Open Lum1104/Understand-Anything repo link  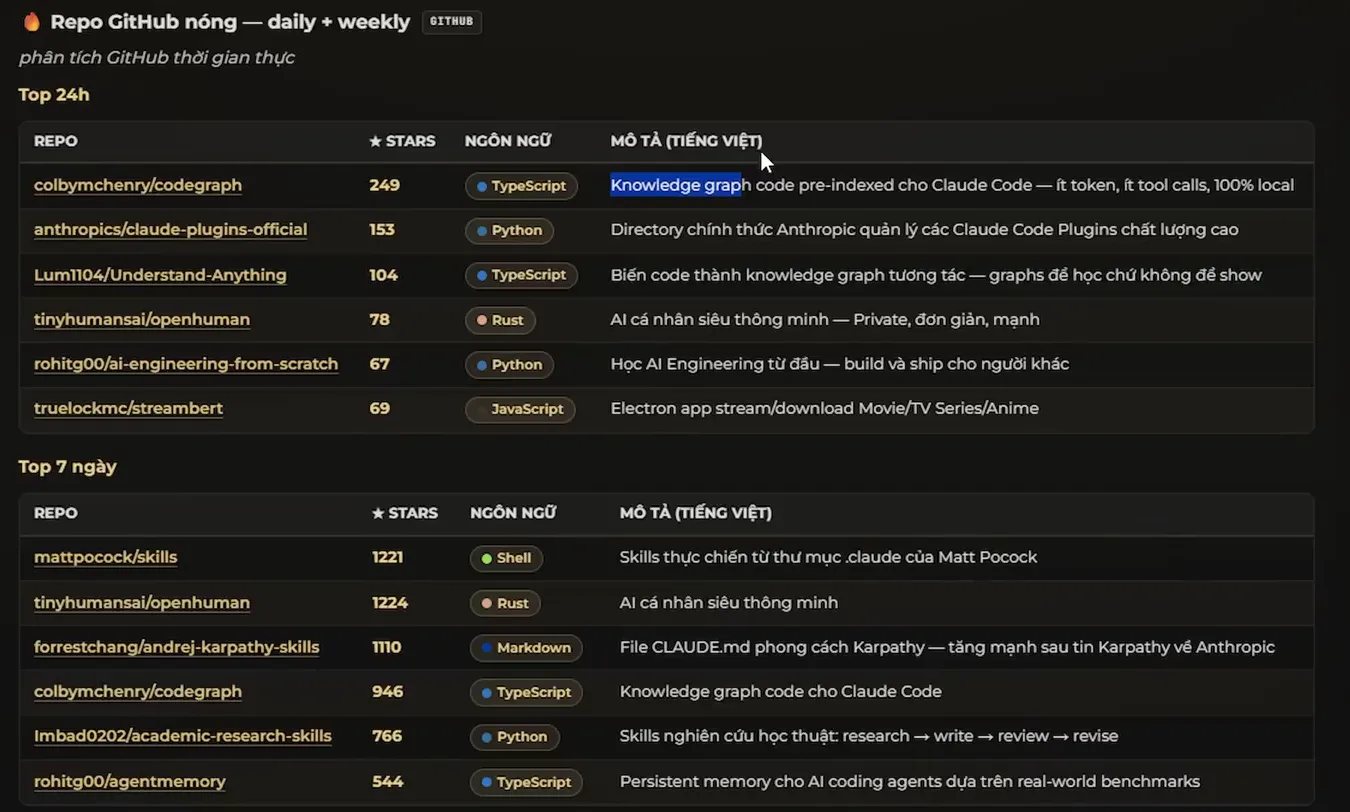[160, 275]
